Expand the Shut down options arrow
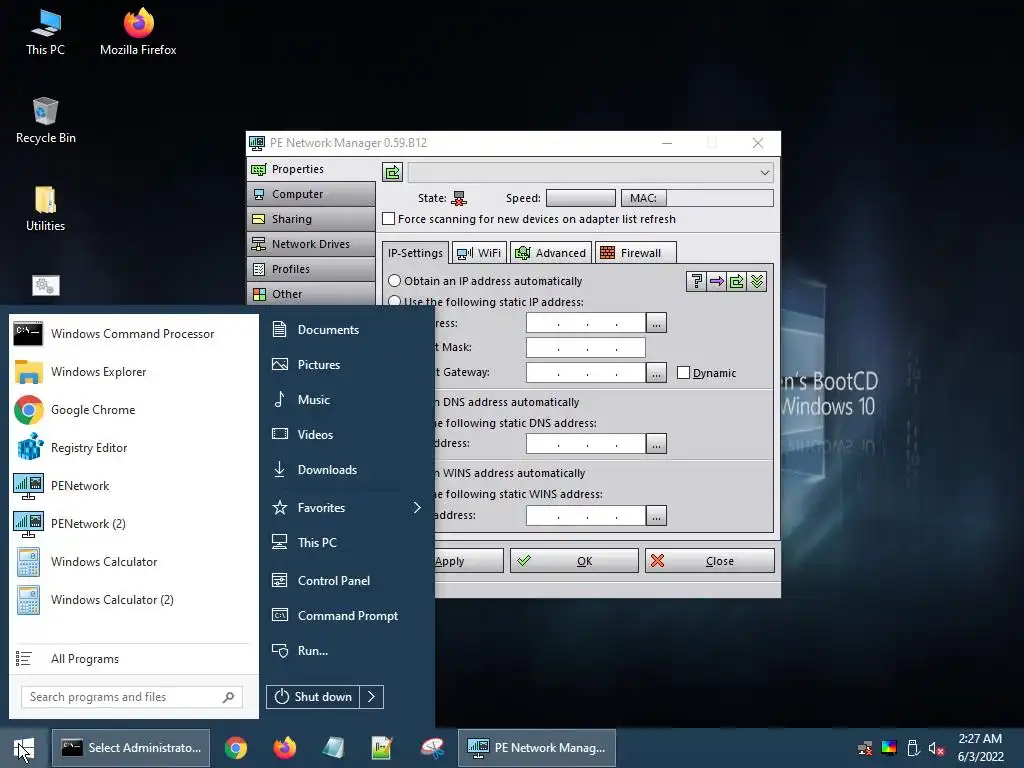The image size is (1024, 768). [x=372, y=697]
